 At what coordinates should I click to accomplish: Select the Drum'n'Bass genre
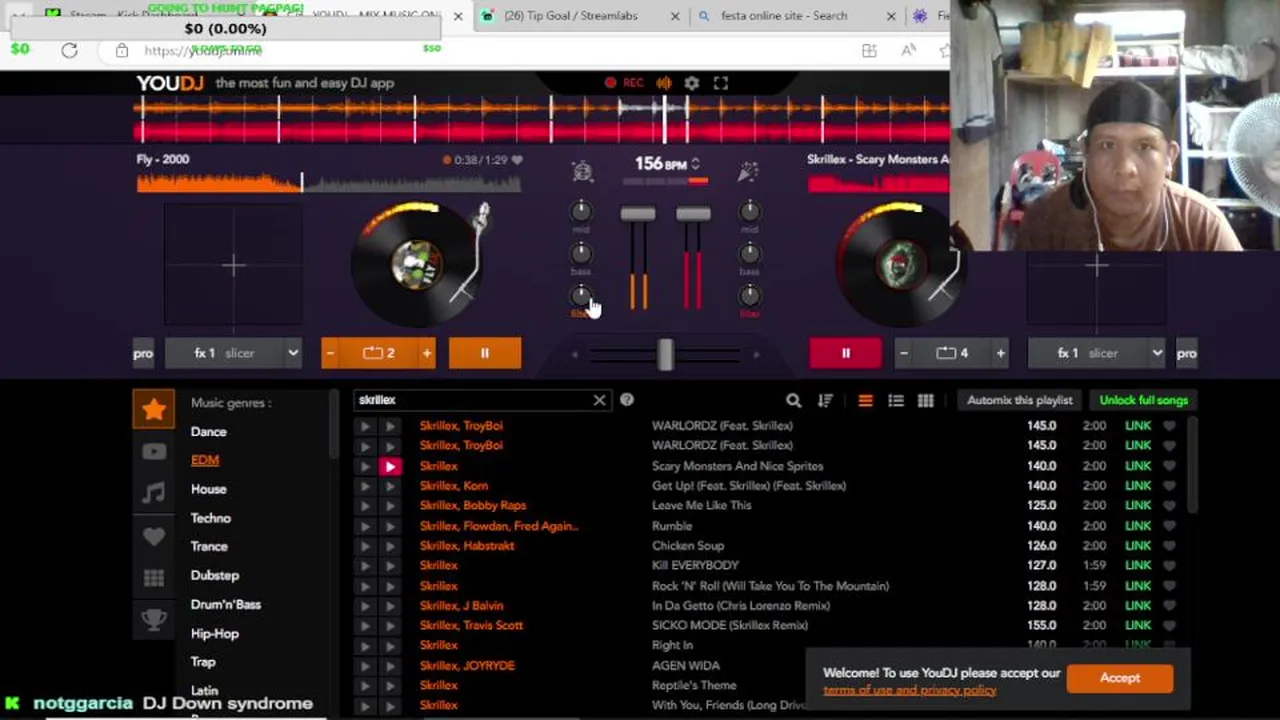click(x=226, y=605)
